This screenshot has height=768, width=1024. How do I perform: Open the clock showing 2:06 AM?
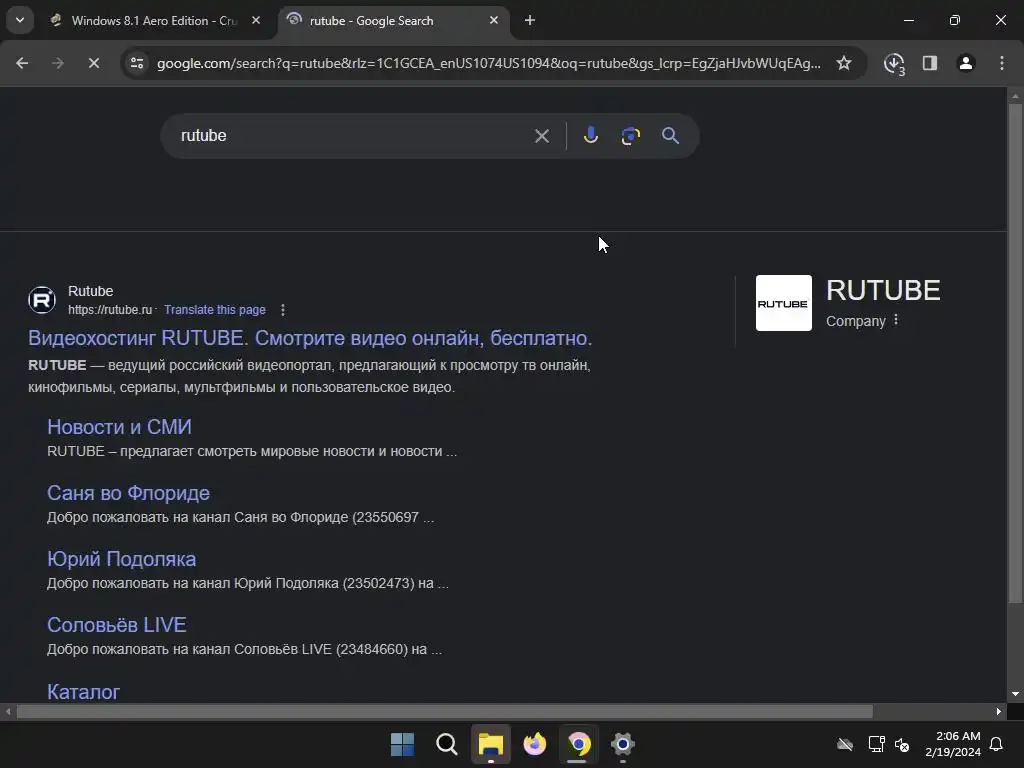click(x=953, y=744)
